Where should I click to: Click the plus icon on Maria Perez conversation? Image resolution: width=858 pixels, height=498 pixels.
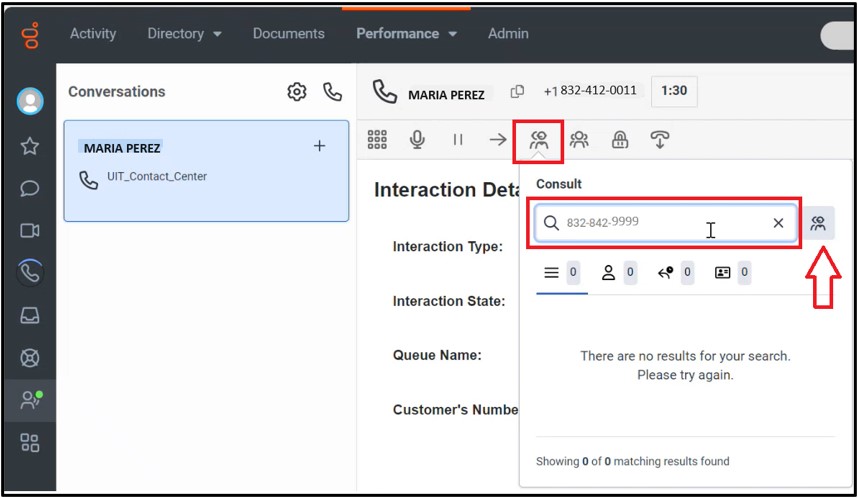320,146
